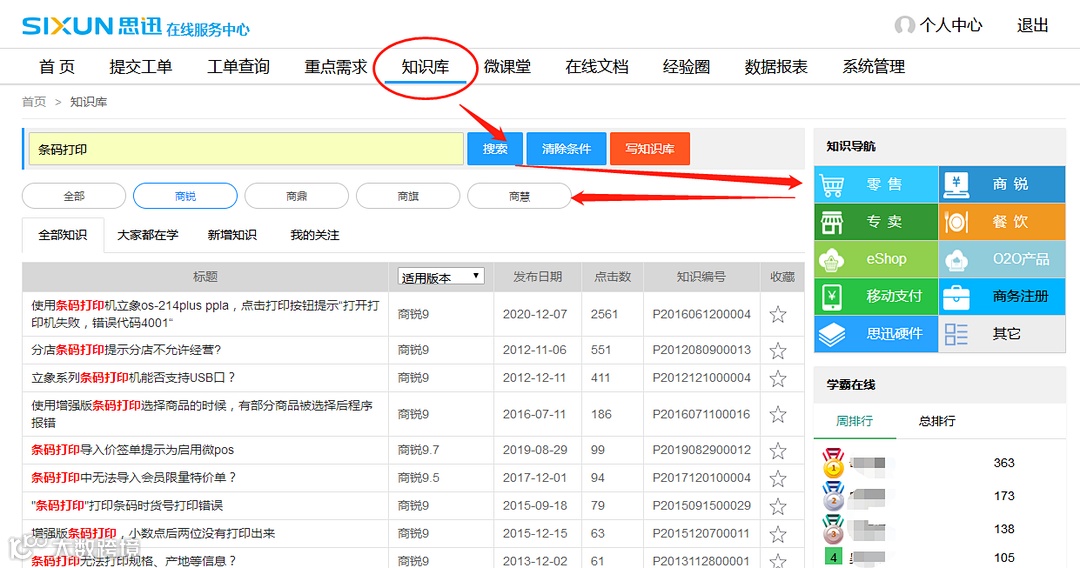Switch to the 大家都在学 tab
1080x568 pixels.
coord(147,235)
